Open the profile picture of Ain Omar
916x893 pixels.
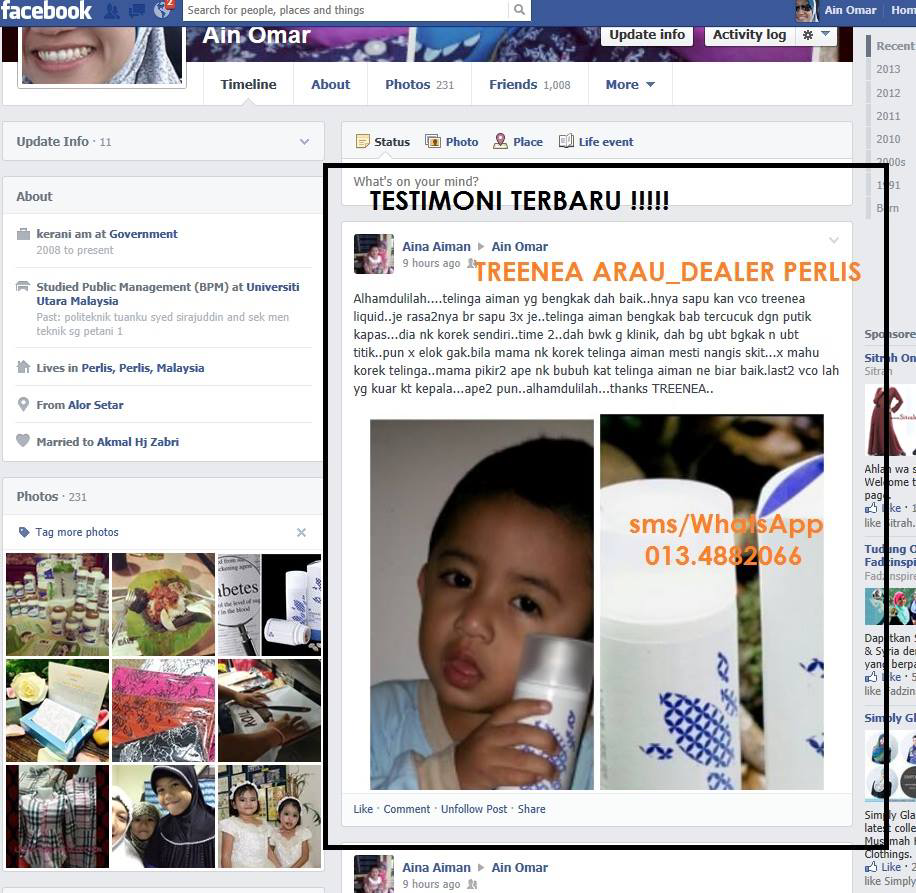click(102, 55)
